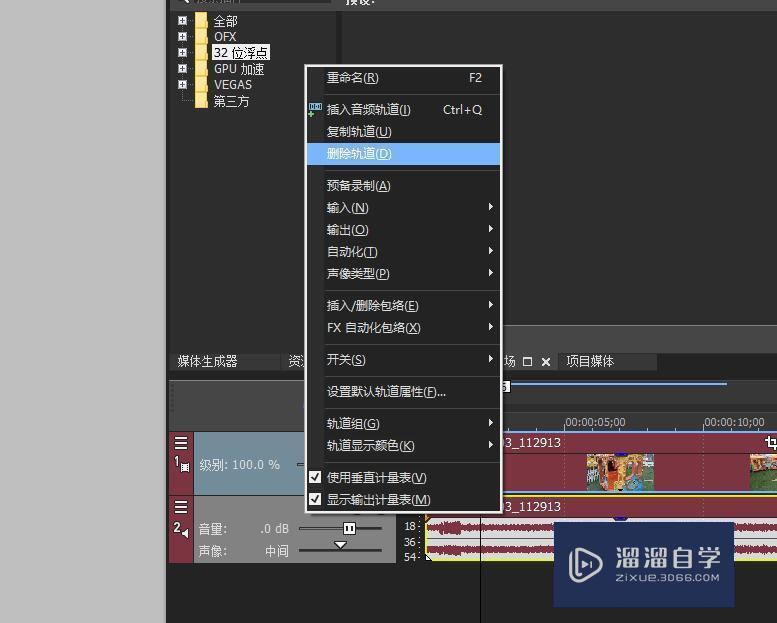Choose 复制轨道(U) from context menu
Image resolution: width=777 pixels, height=623 pixels.
click(x=403, y=132)
